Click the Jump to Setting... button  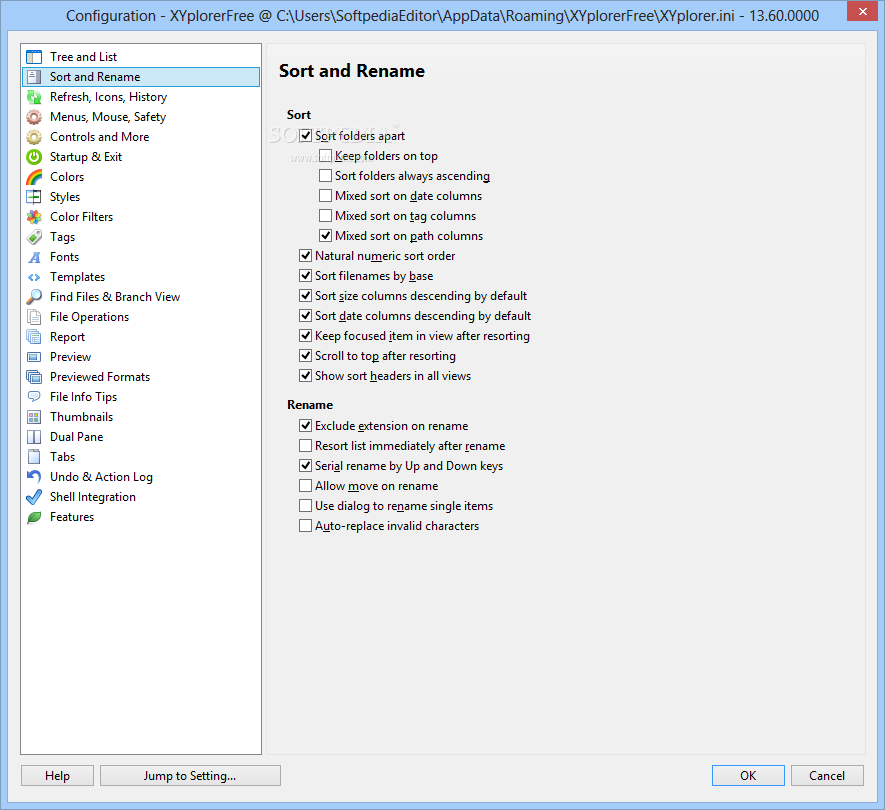pyautogui.click(x=190, y=776)
